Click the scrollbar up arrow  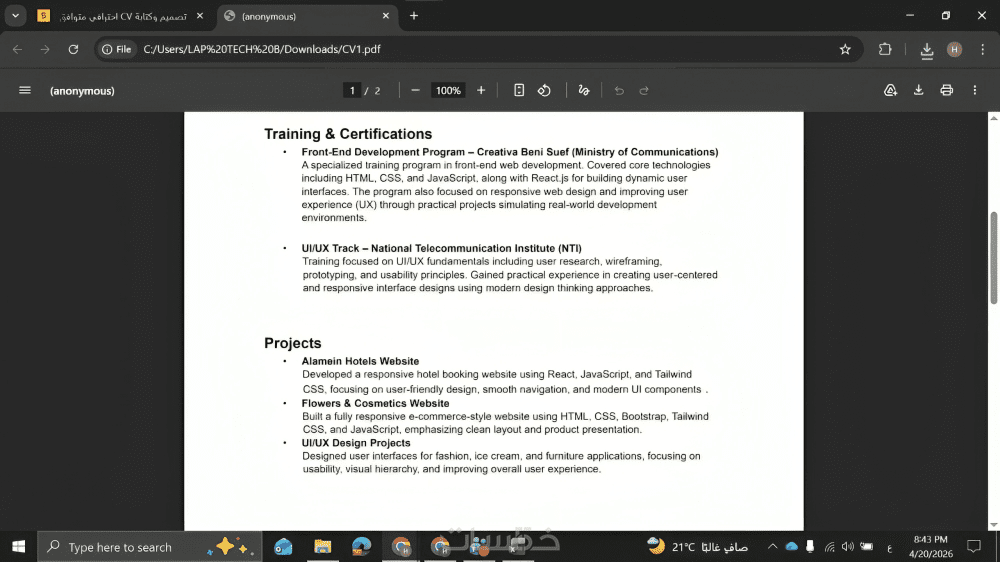(x=994, y=118)
